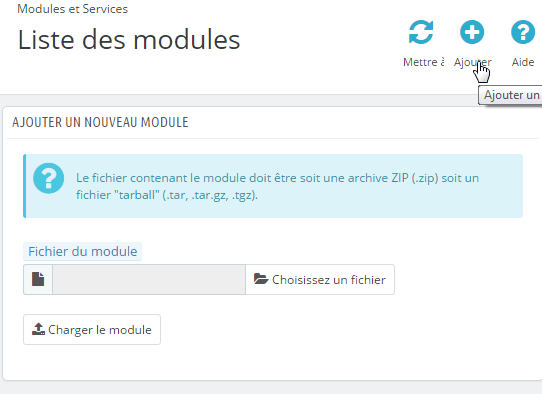Click the empty module file path field

pyautogui.click(x=149, y=280)
